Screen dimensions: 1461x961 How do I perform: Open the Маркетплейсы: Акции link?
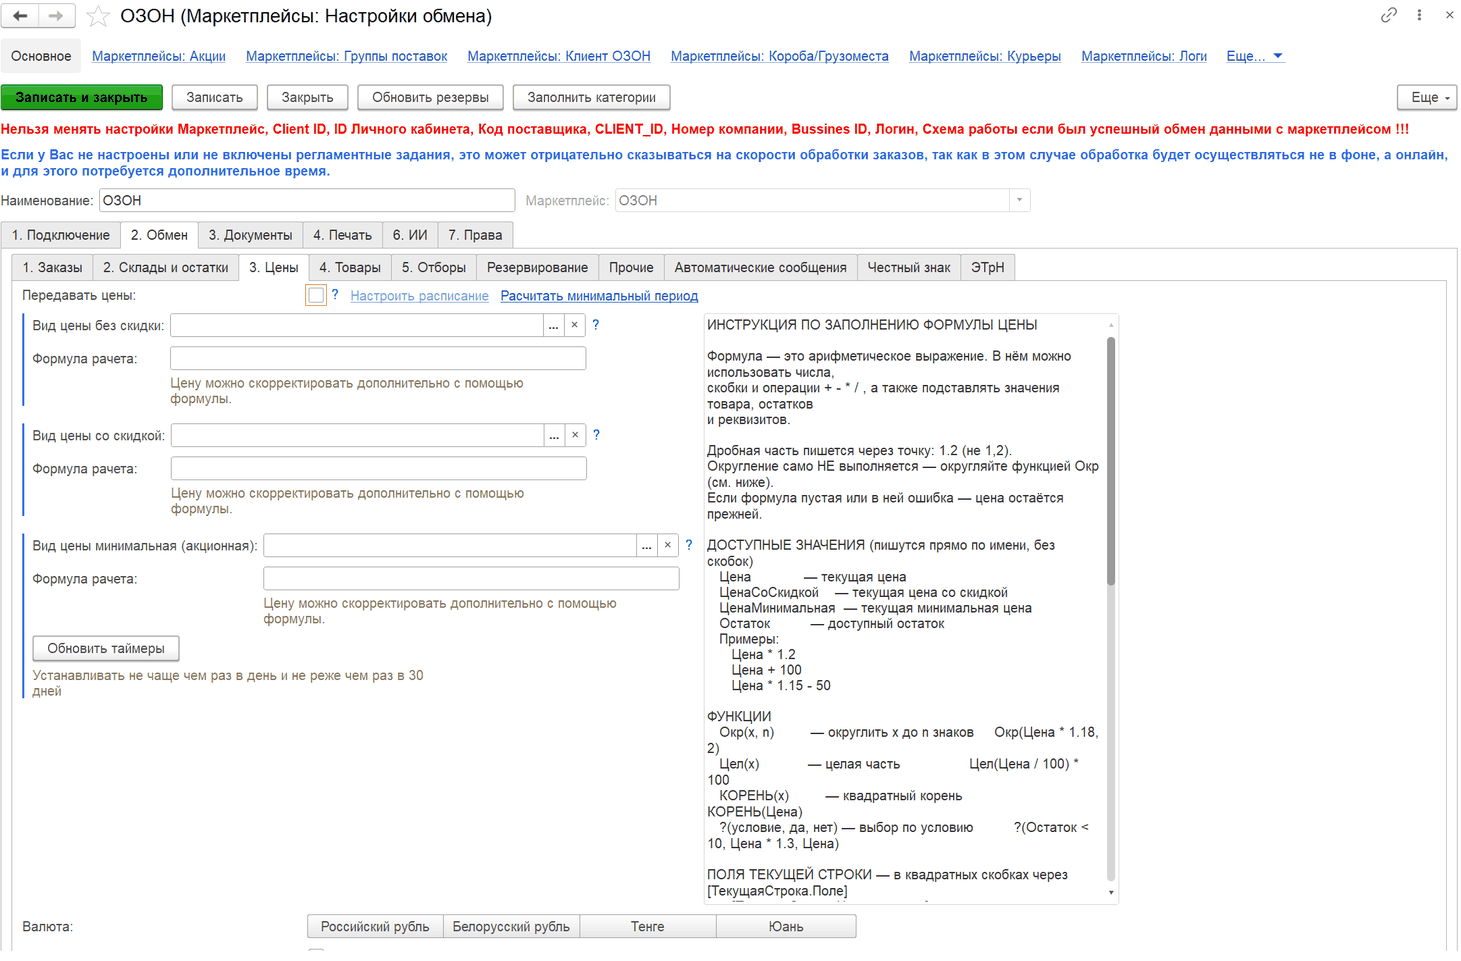pos(159,56)
